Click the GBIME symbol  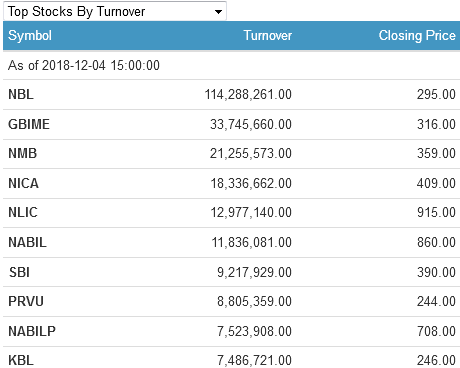tap(29, 124)
